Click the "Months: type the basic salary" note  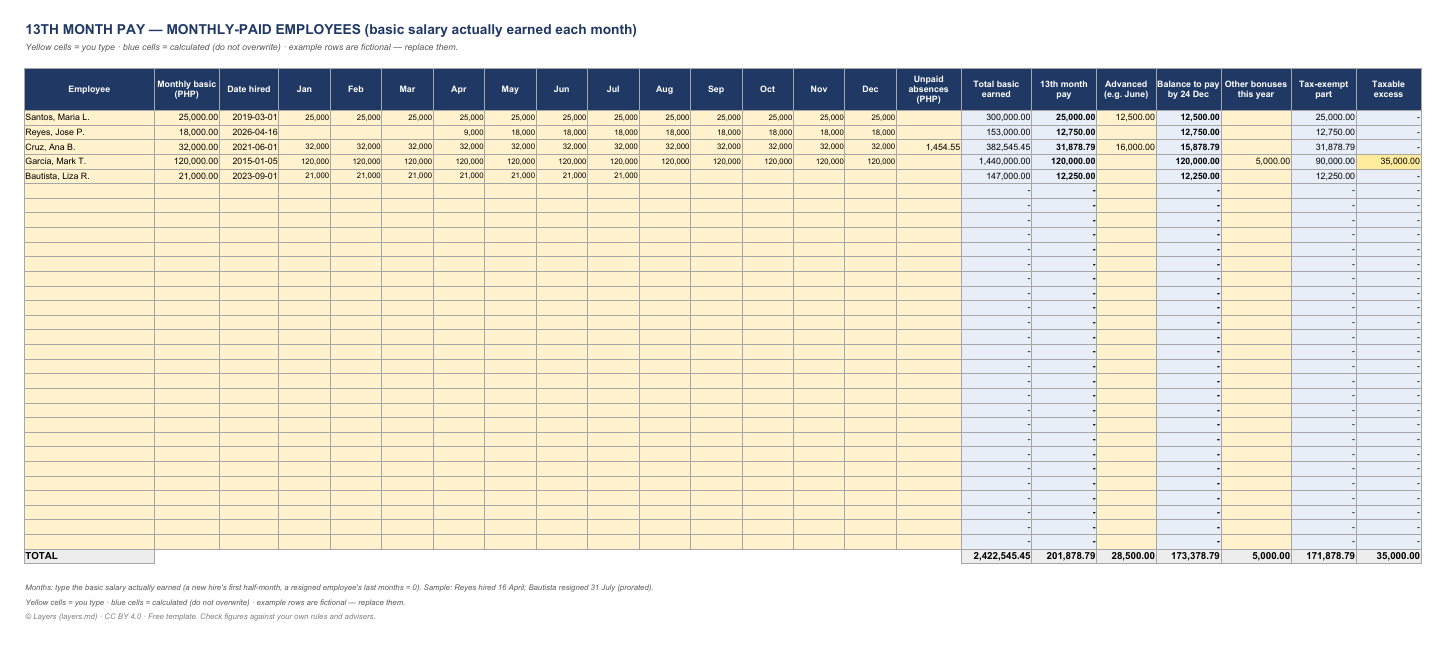coord(339,587)
